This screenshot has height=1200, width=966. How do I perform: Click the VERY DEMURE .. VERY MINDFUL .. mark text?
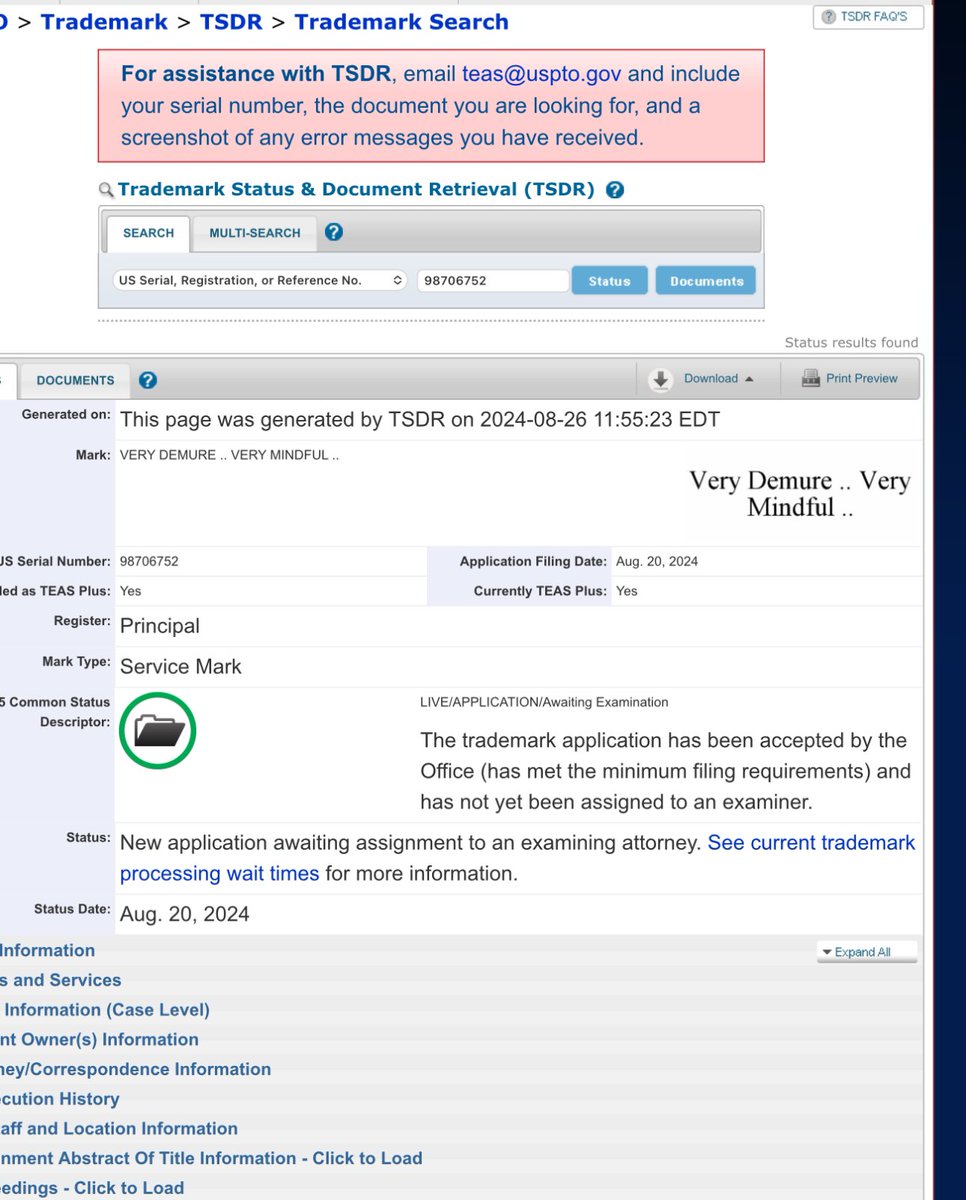pos(229,455)
